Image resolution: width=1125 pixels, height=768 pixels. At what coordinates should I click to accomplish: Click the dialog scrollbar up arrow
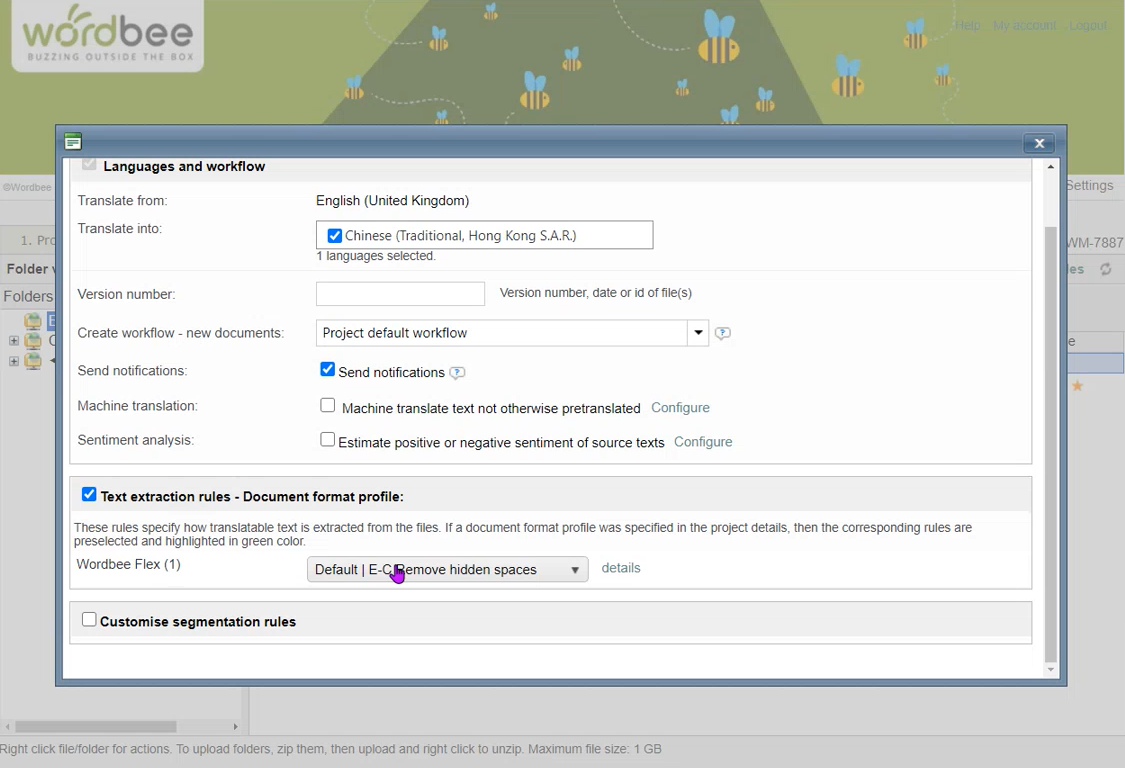pyautogui.click(x=1050, y=167)
